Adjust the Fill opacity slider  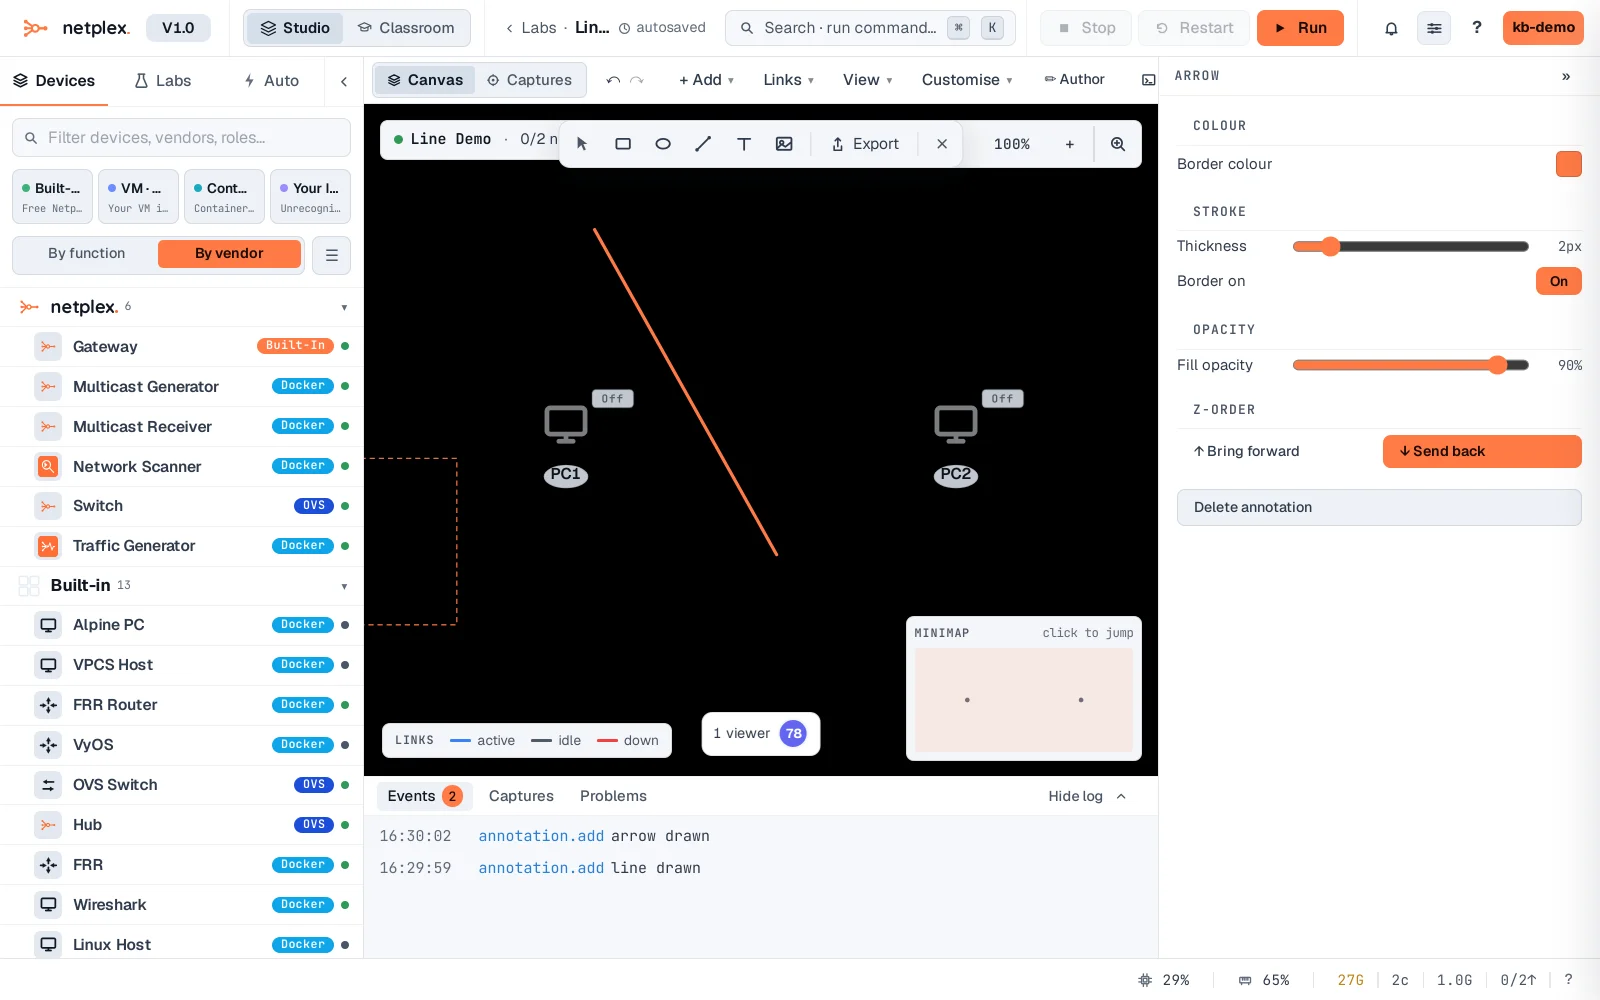click(x=1410, y=365)
